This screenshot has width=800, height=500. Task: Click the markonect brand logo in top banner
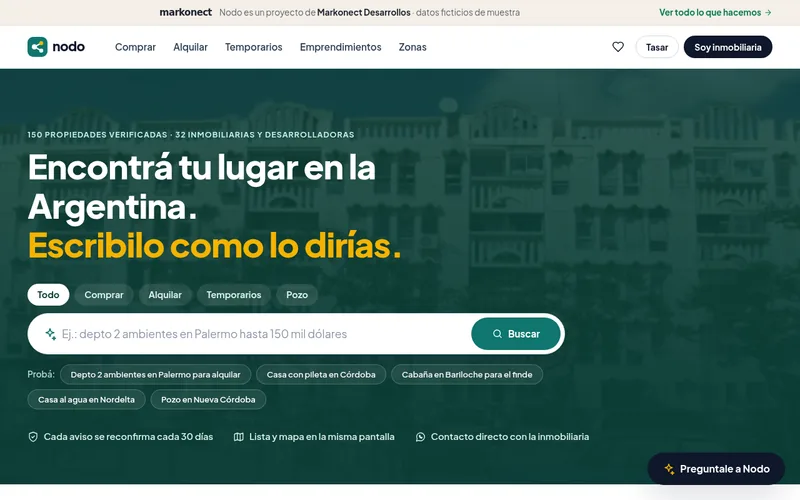[x=185, y=12]
